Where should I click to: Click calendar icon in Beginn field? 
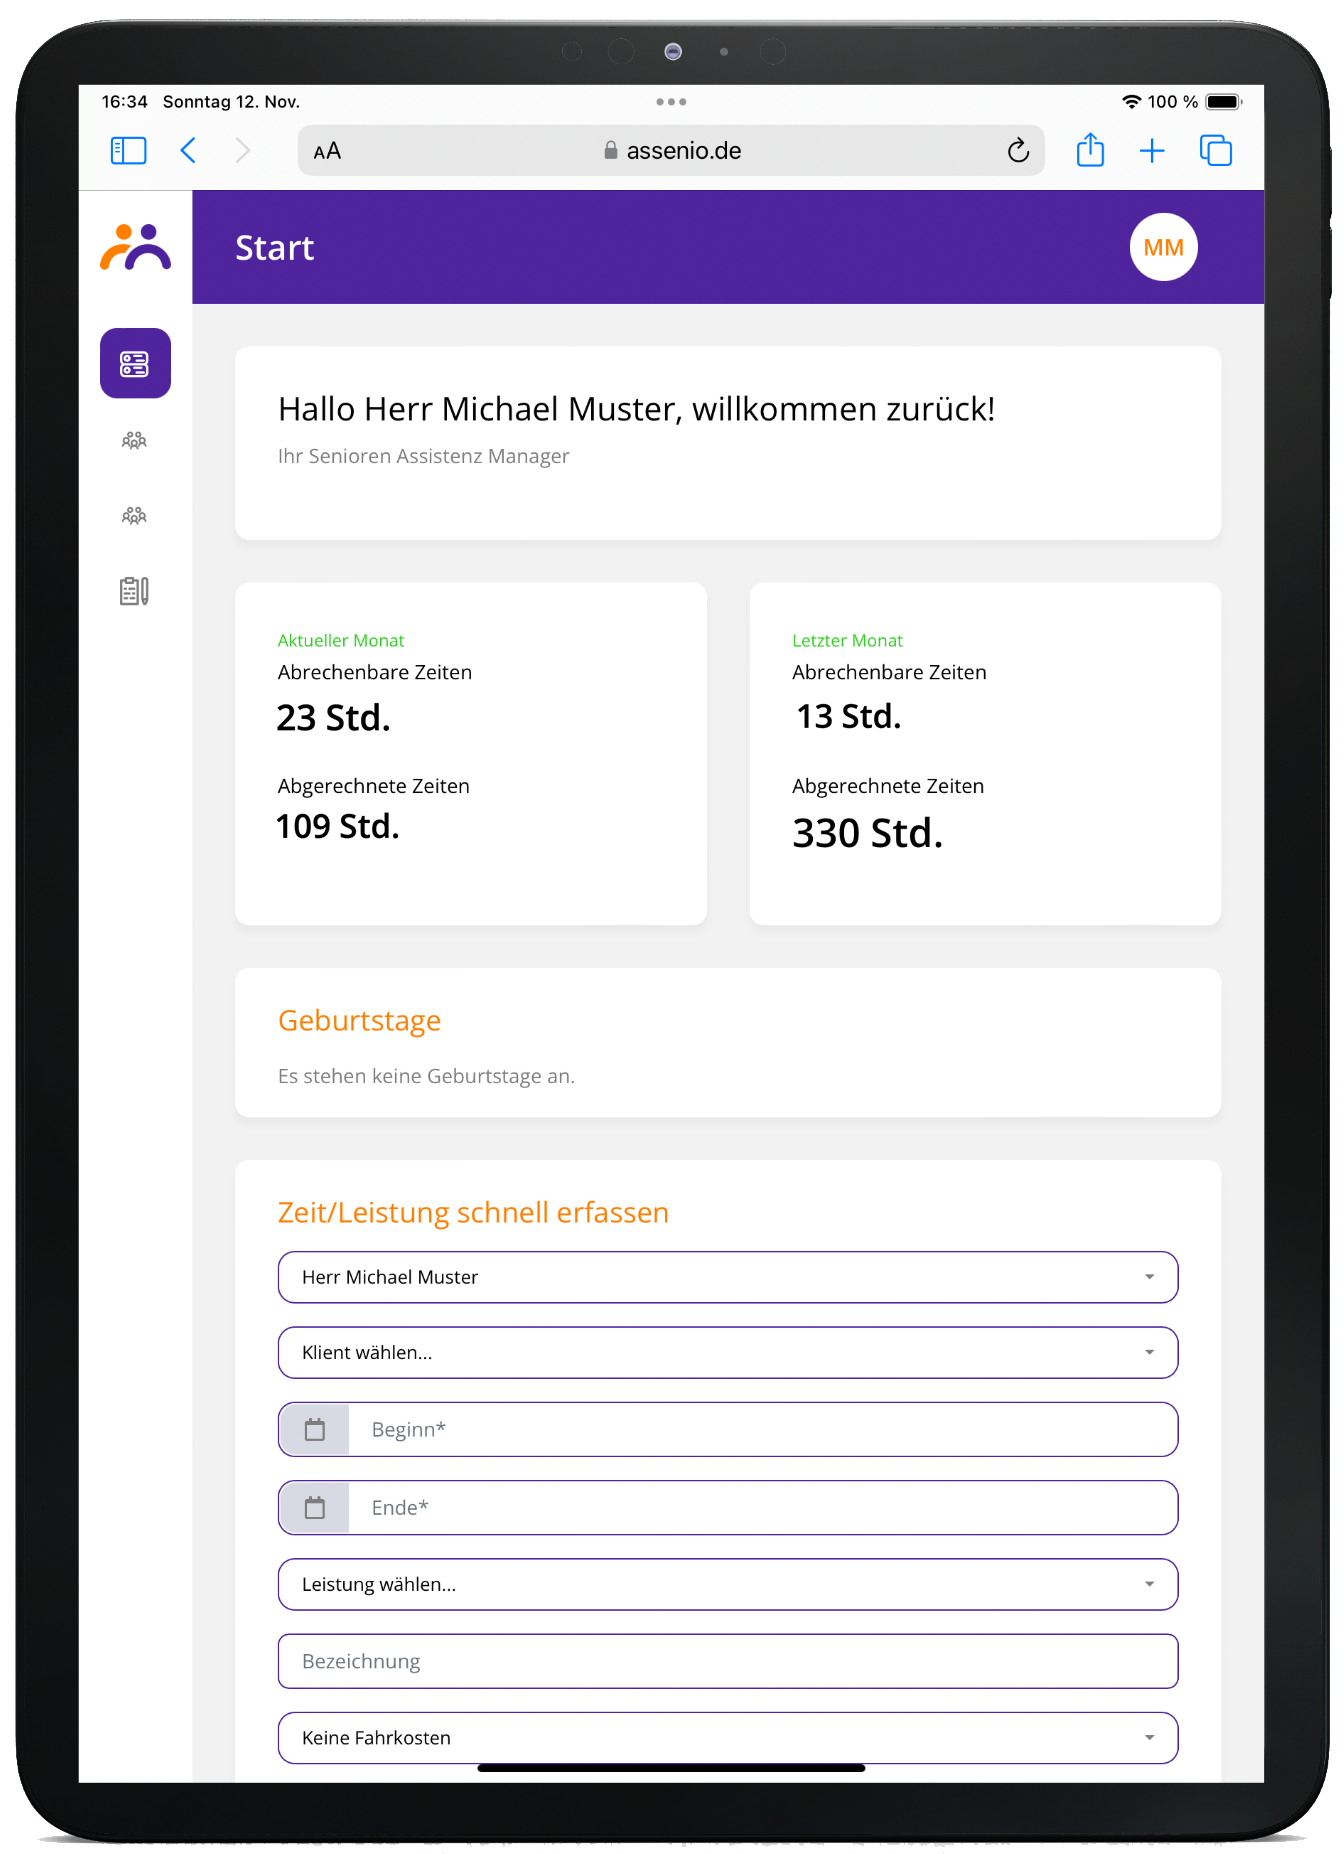(315, 1430)
